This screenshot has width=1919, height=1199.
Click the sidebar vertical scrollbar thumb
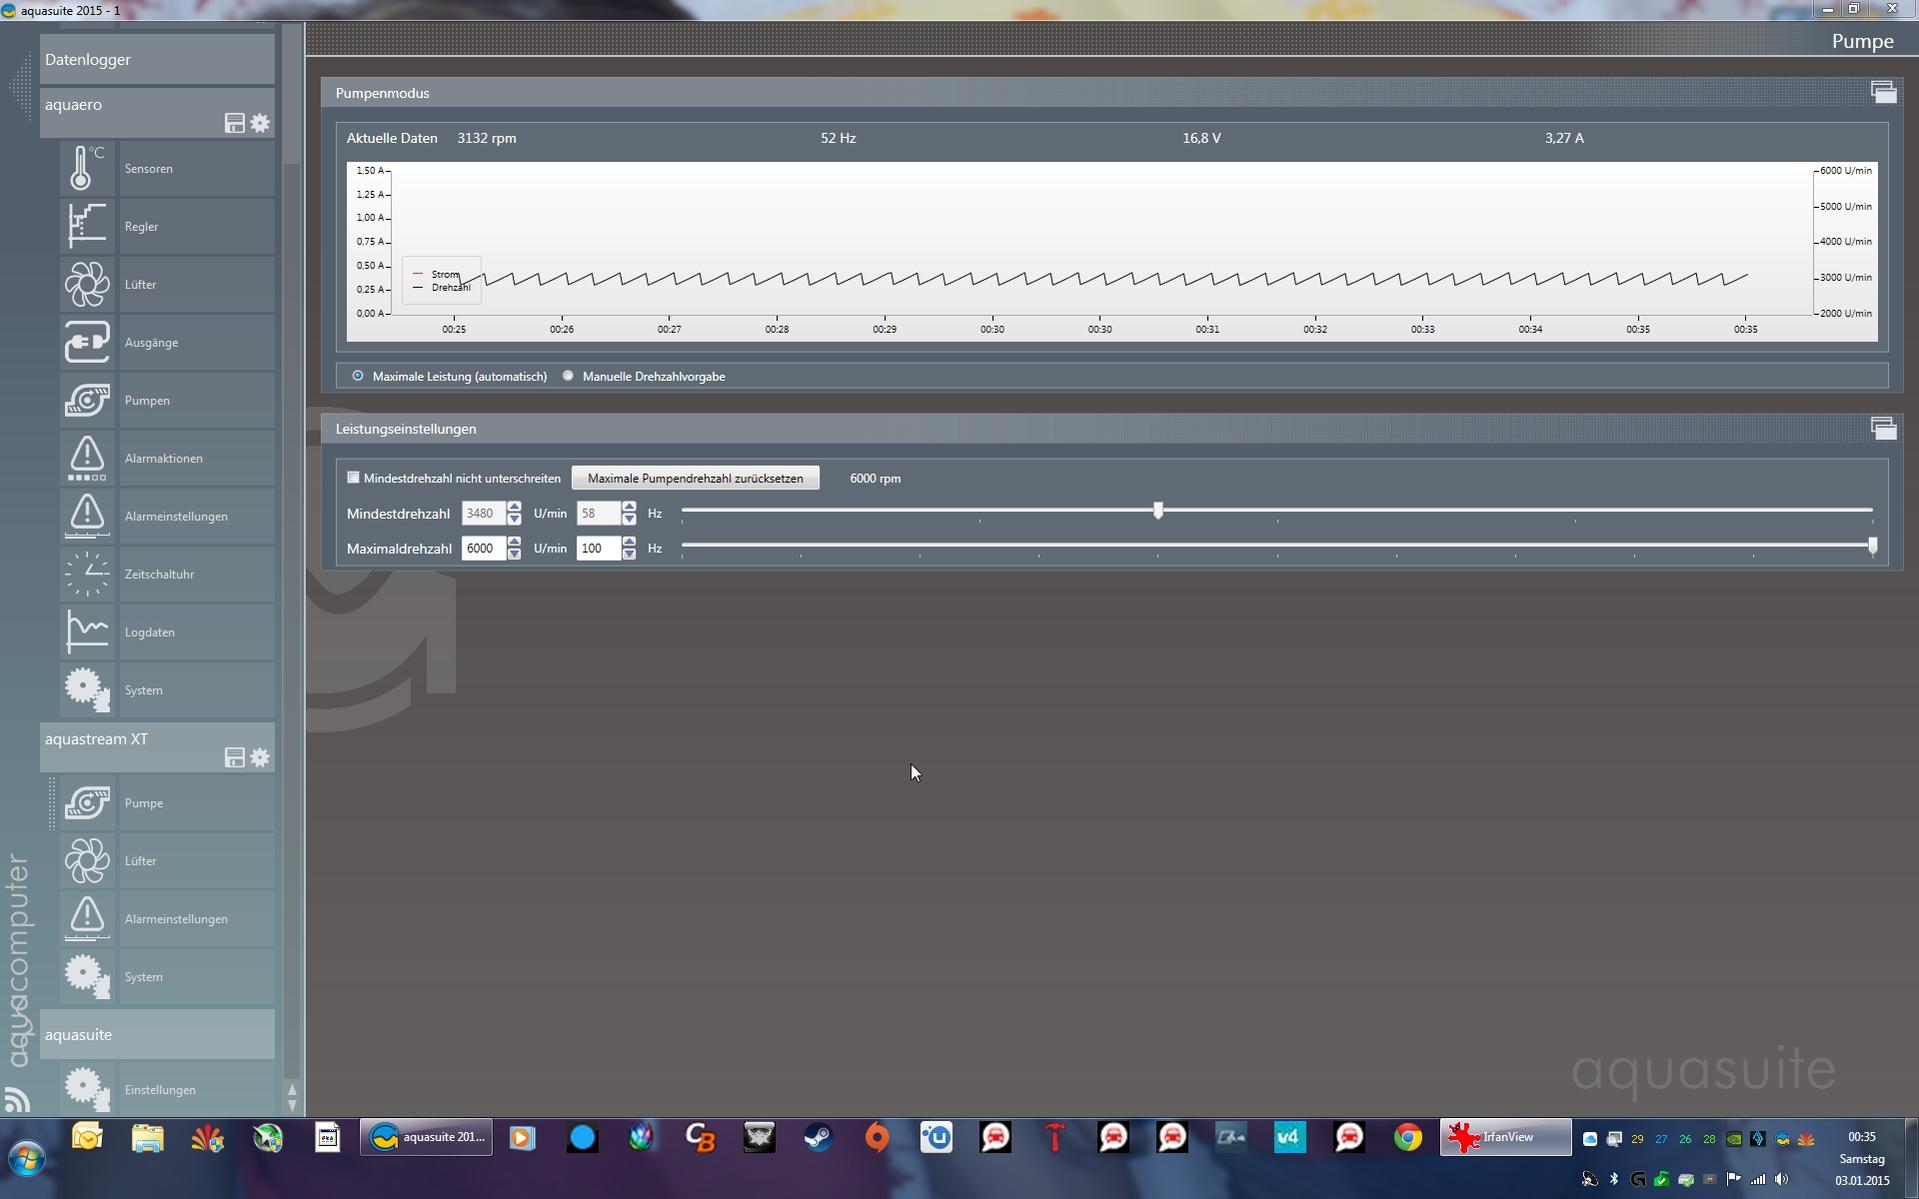click(292, 95)
